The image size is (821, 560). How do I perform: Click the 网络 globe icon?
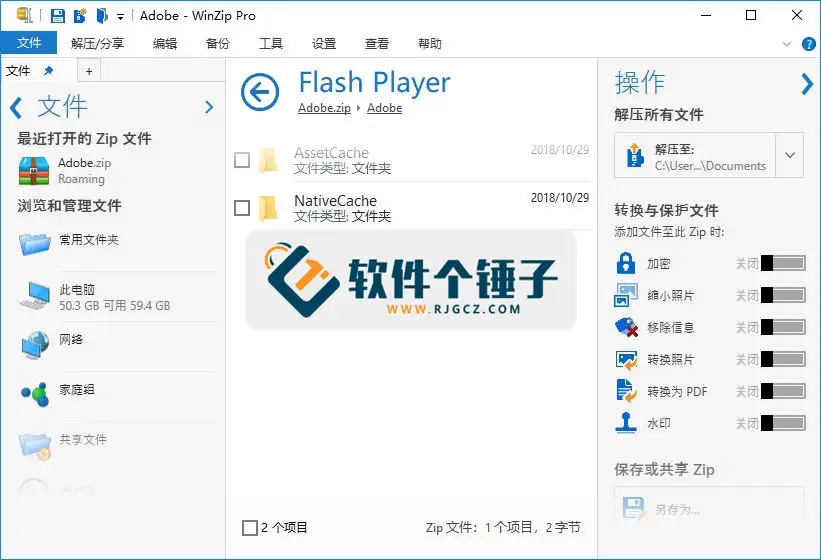click(35, 345)
